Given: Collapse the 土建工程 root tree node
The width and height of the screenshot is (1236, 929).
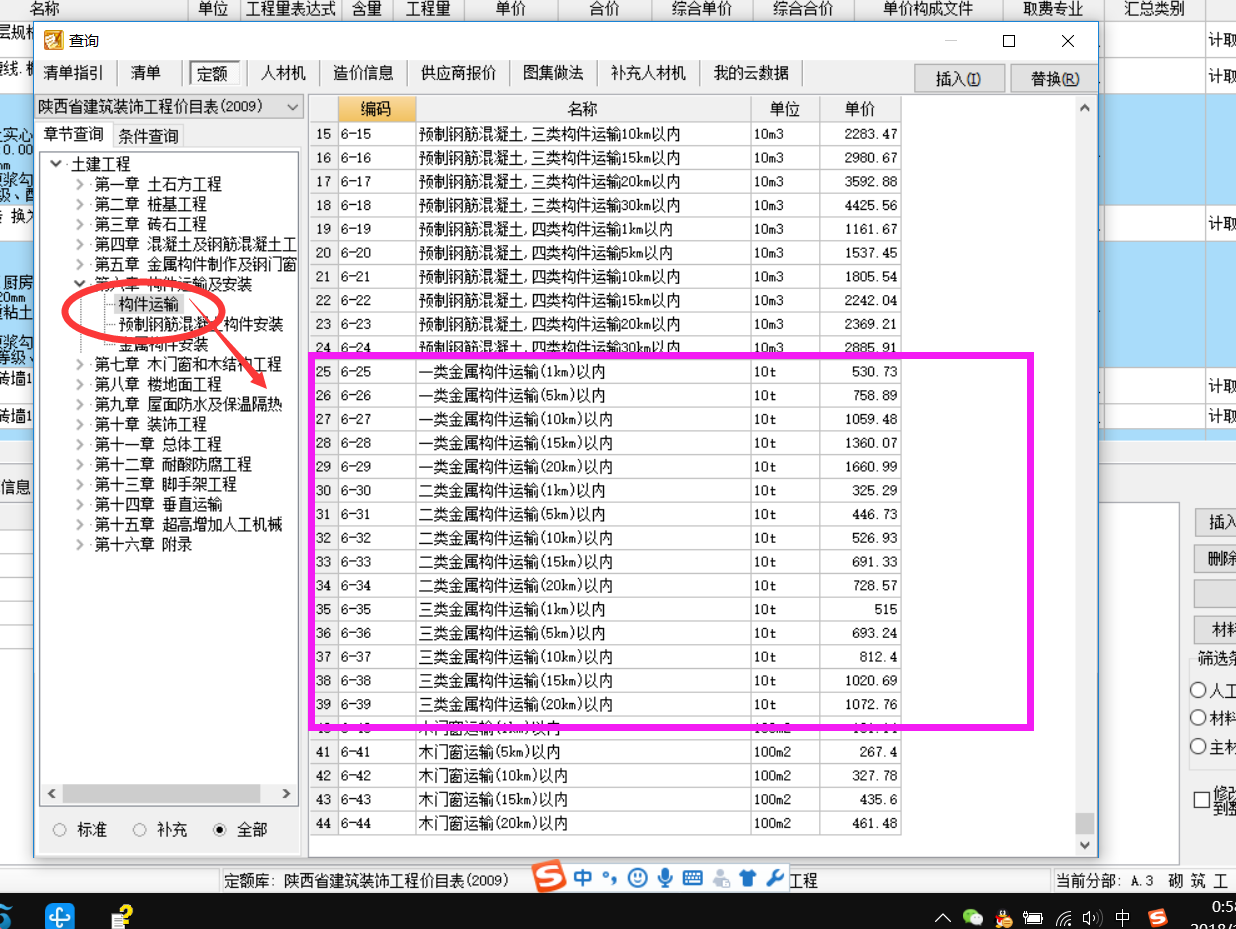Looking at the screenshot, I should [x=57, y=164].
